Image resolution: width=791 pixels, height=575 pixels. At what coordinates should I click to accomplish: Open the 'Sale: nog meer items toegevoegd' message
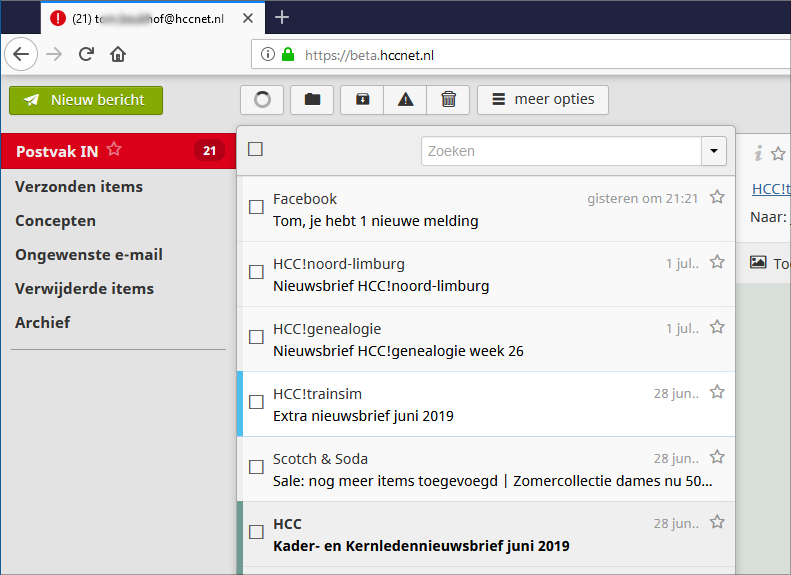493,481
